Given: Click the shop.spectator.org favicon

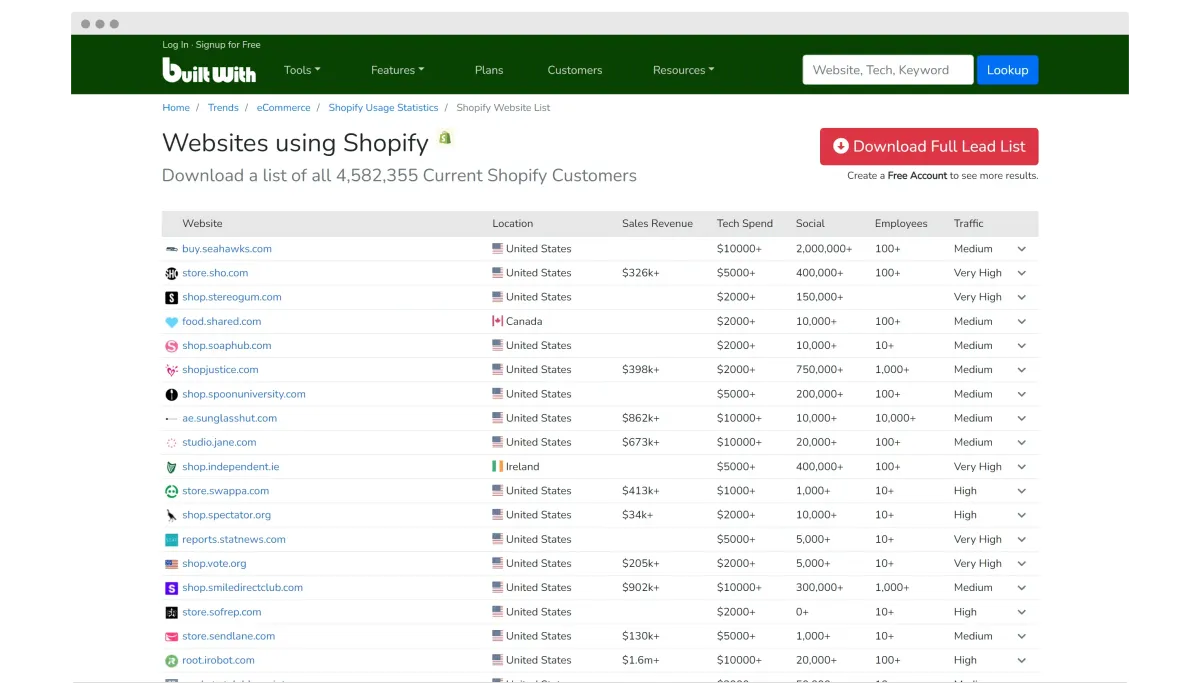Looking at the screenshot, I should point(171,515).
